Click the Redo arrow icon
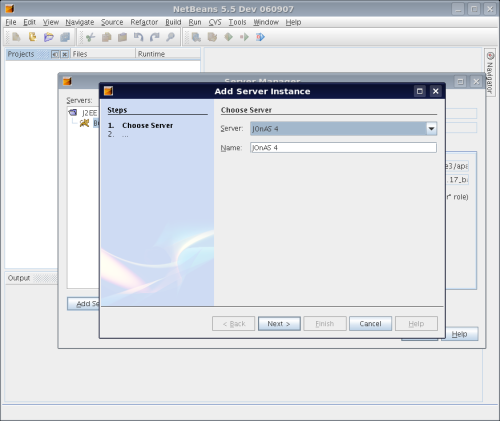The height and width of the screenshot is (421, 500). click(154, 37)
